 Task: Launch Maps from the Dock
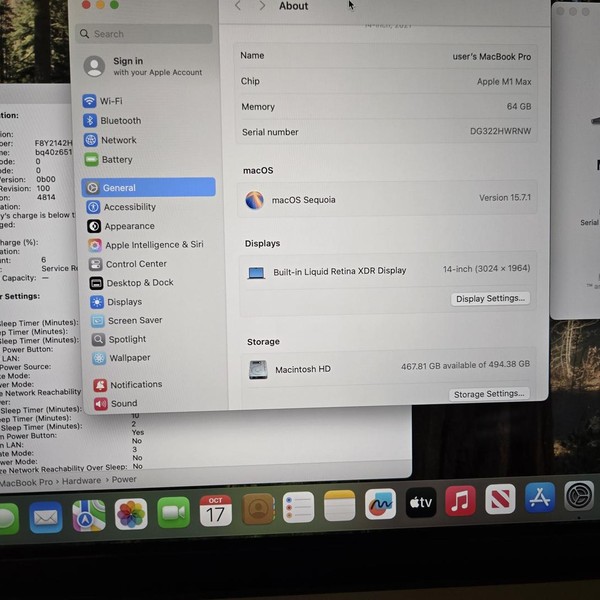(89, 516)
